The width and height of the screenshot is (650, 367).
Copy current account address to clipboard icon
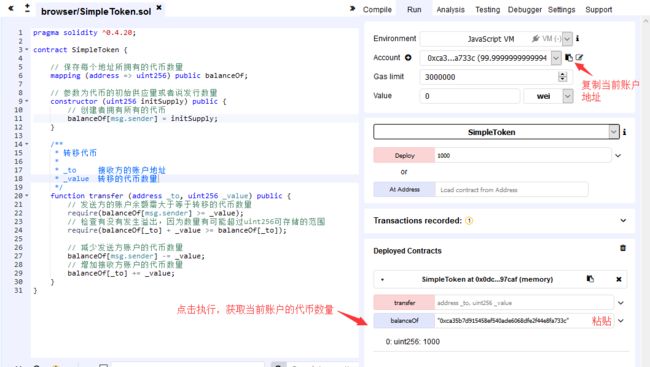coord(569,58)
